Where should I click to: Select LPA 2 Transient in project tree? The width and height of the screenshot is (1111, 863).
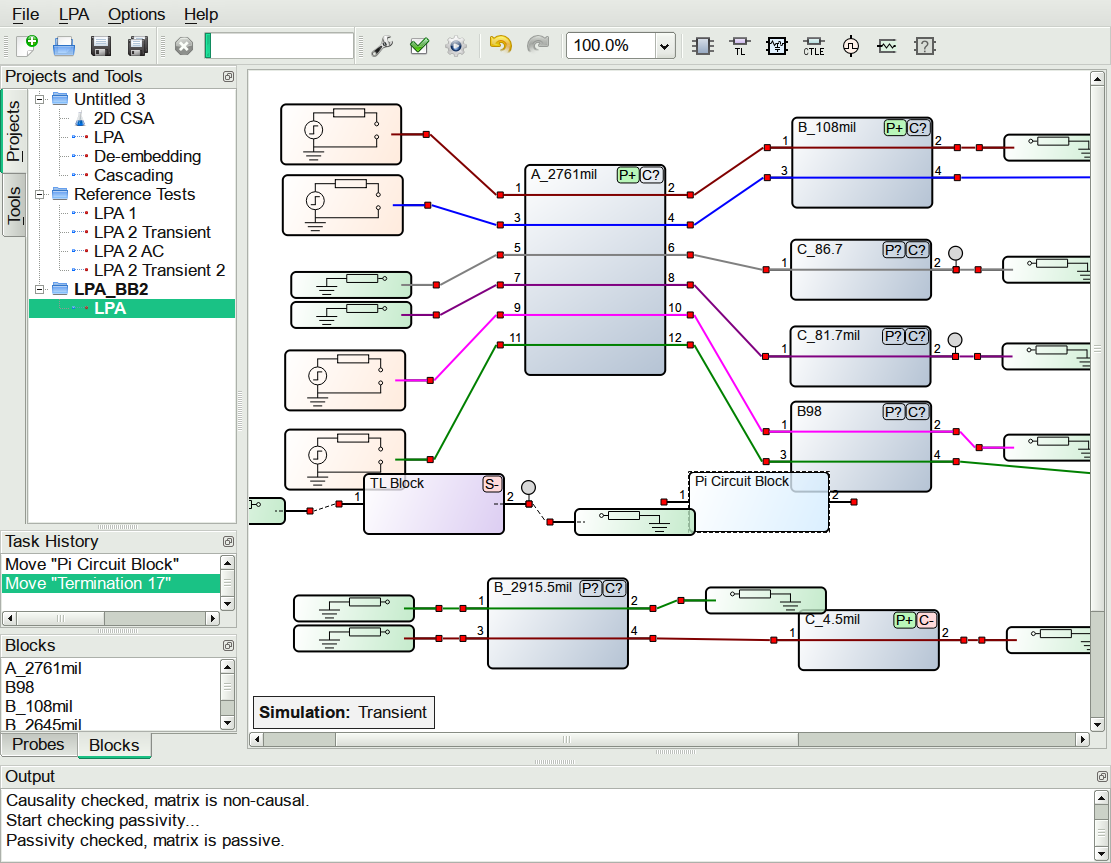152,232
